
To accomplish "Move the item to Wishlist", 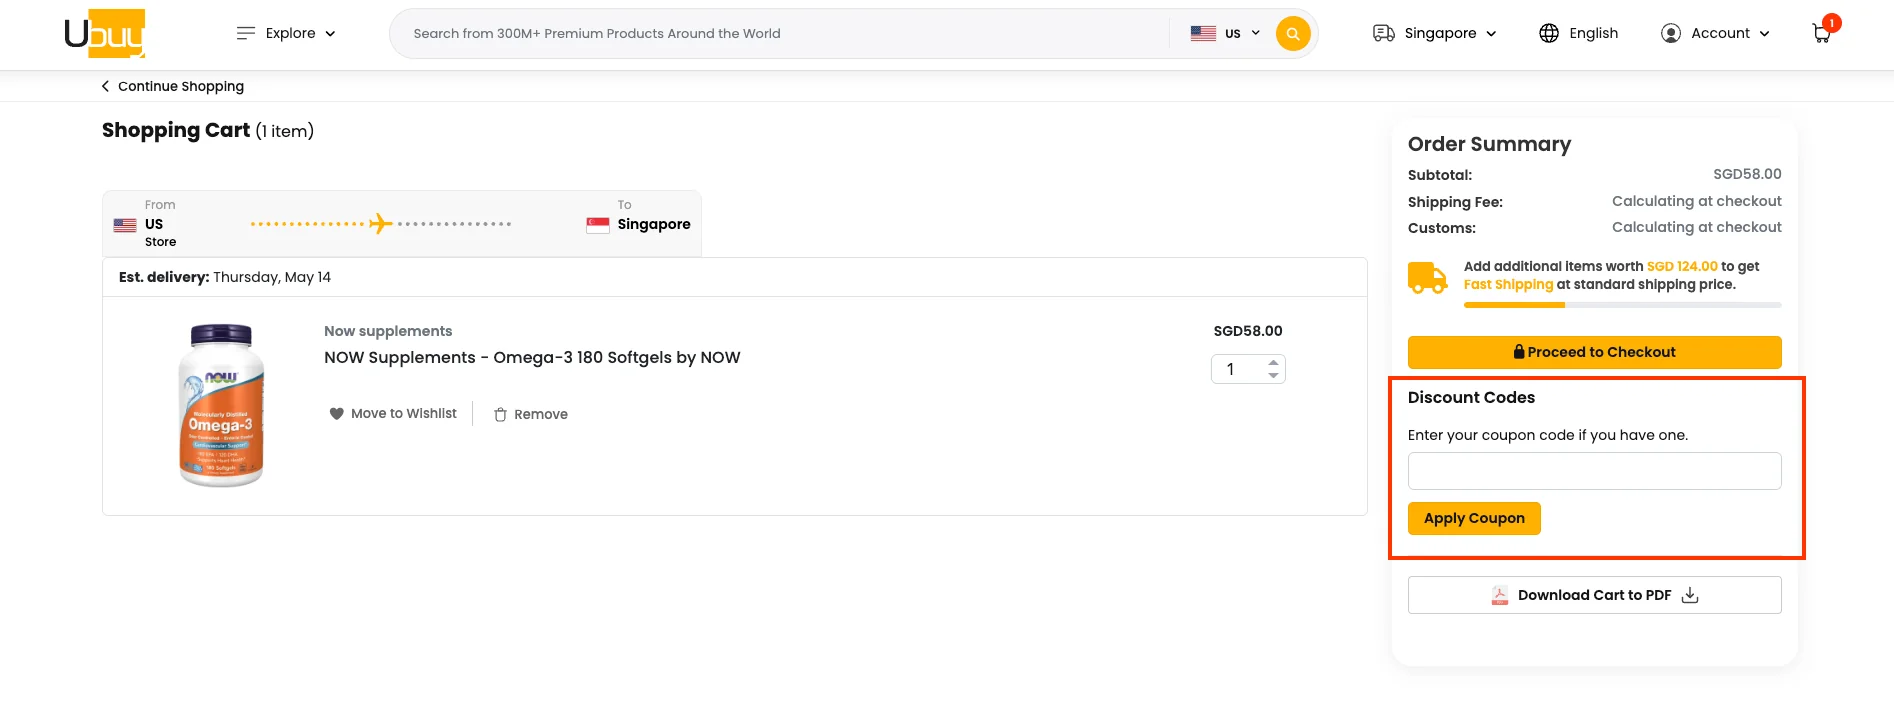I will pyautogui.click(x=393, y=413).
